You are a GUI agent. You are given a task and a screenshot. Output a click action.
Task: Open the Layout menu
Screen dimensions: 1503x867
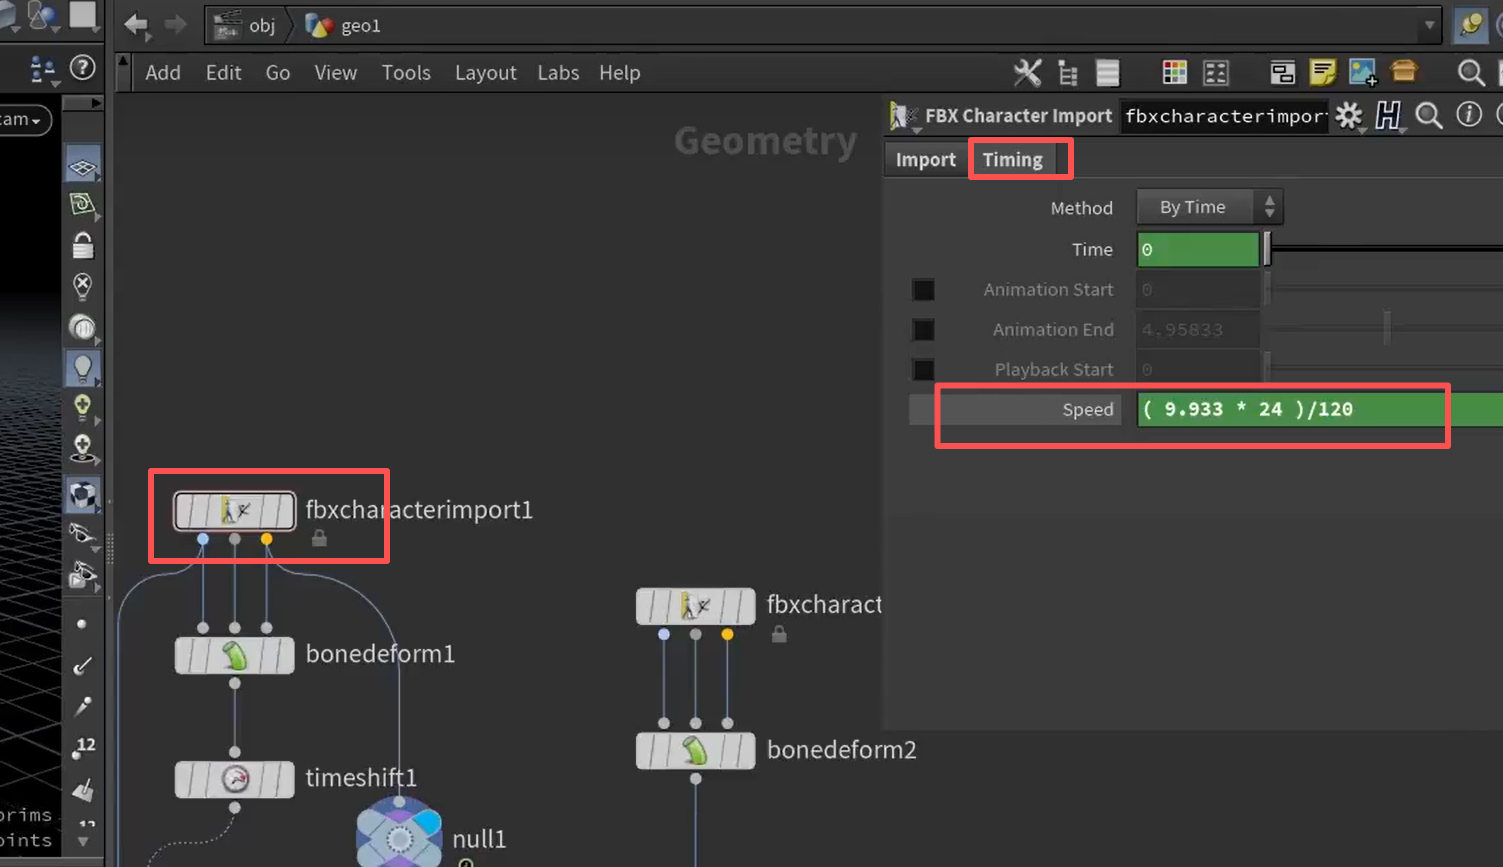click(486, 73)
